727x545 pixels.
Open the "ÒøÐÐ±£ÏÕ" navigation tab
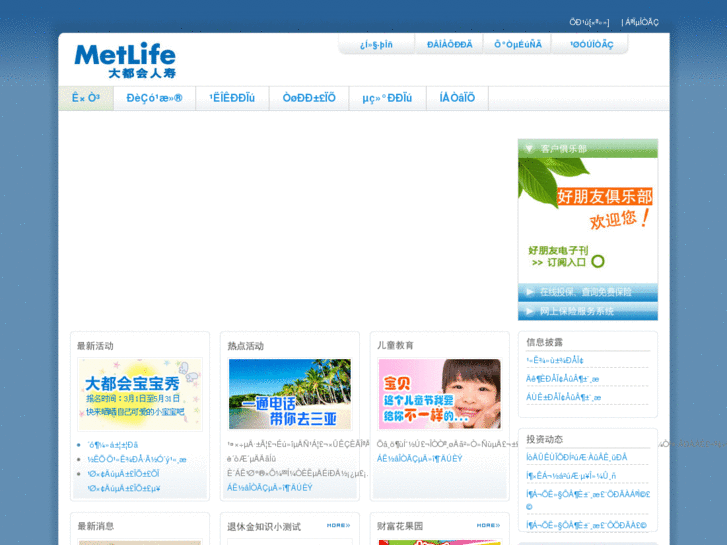pos(309,98)
